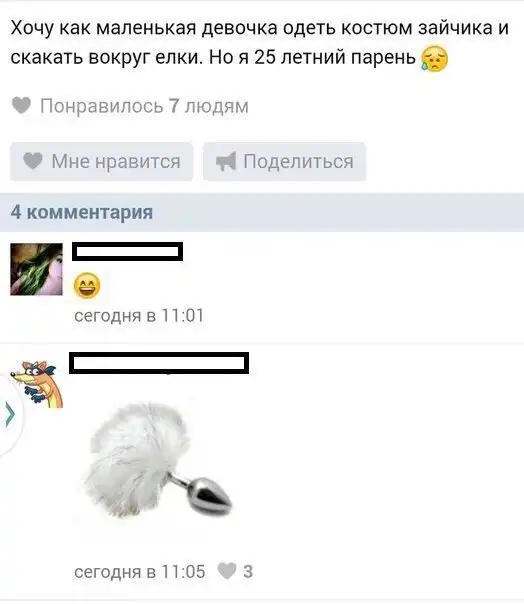This screenshot has height=604, width=524.
Task: Click the crying emoji in post text
Action: 435,59
